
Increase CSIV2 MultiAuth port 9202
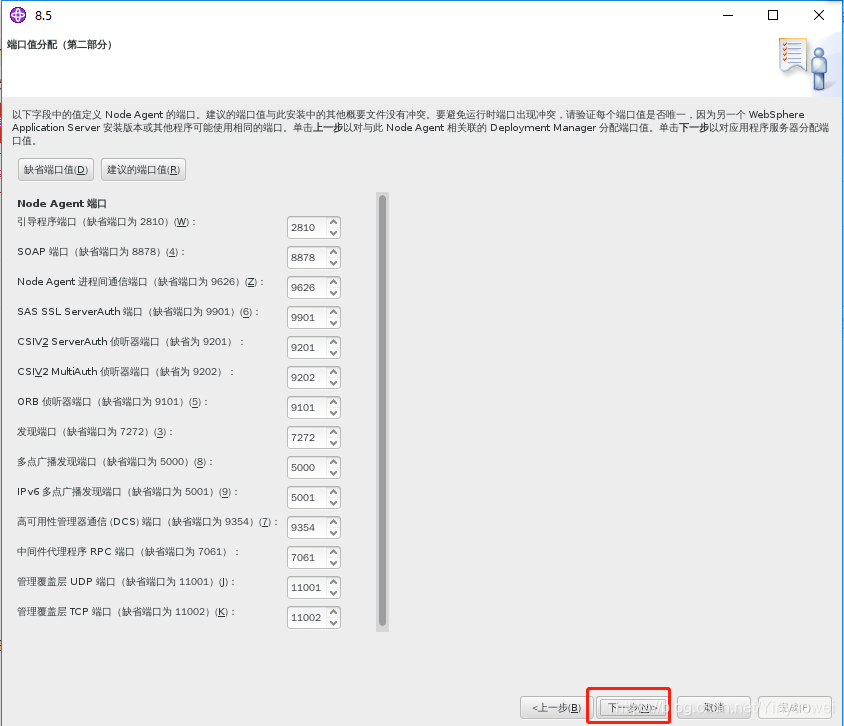334,372
